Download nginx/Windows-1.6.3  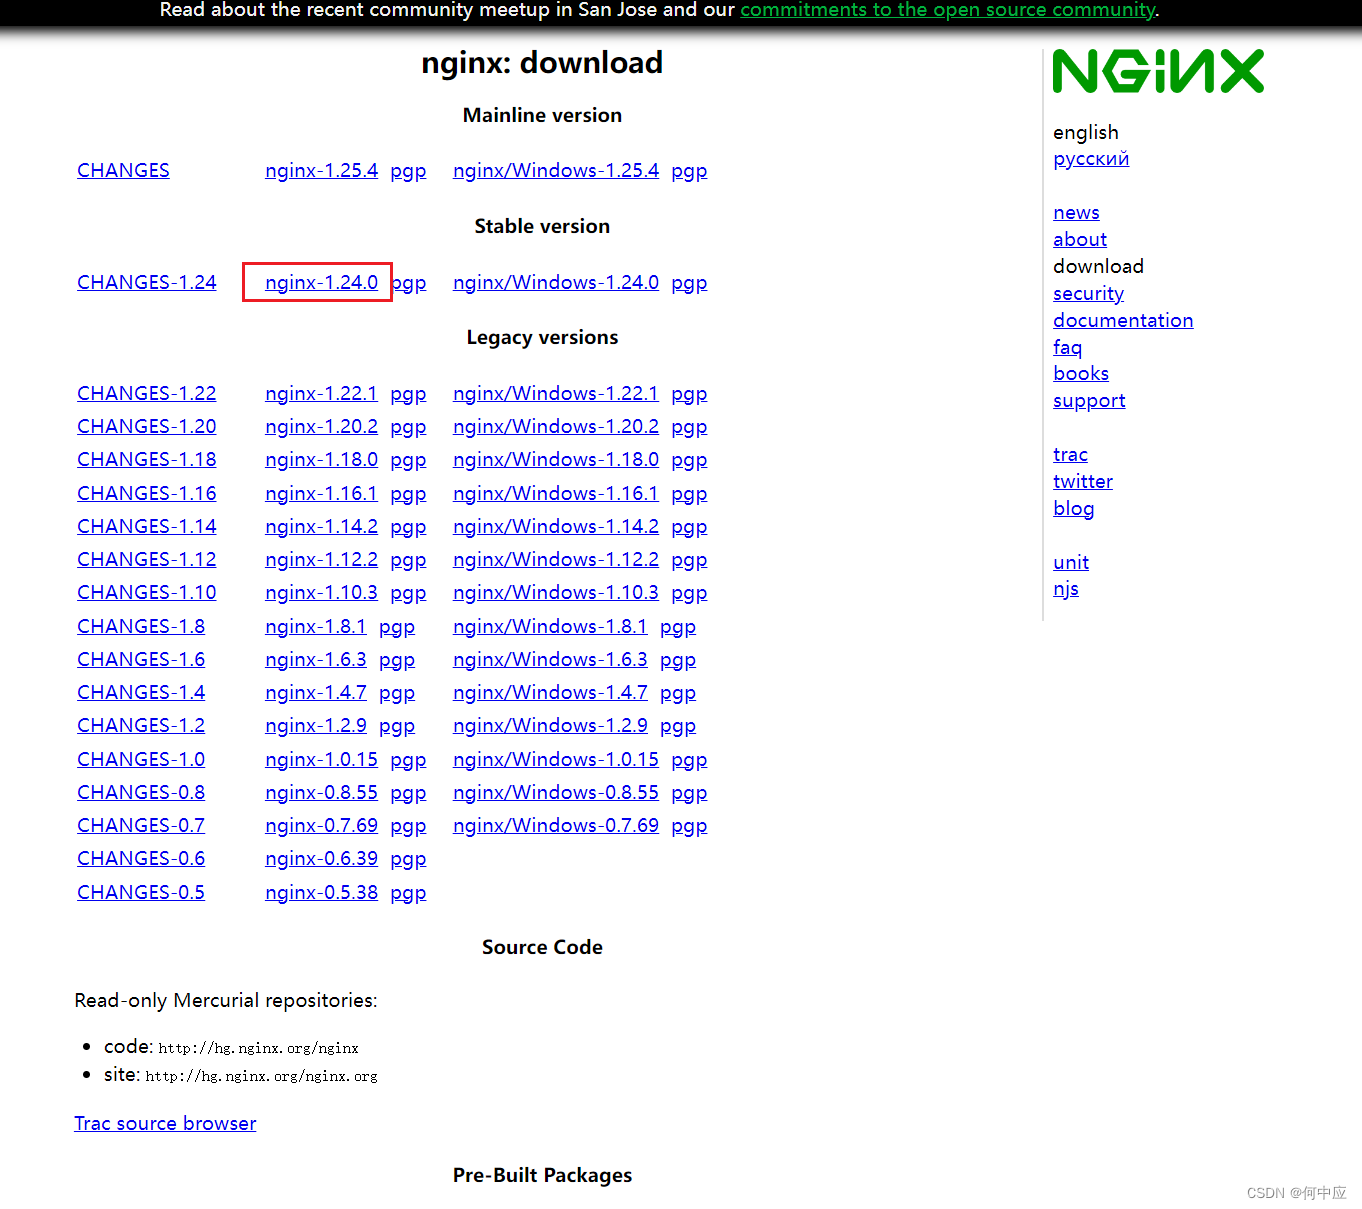[x=550, y=660]
